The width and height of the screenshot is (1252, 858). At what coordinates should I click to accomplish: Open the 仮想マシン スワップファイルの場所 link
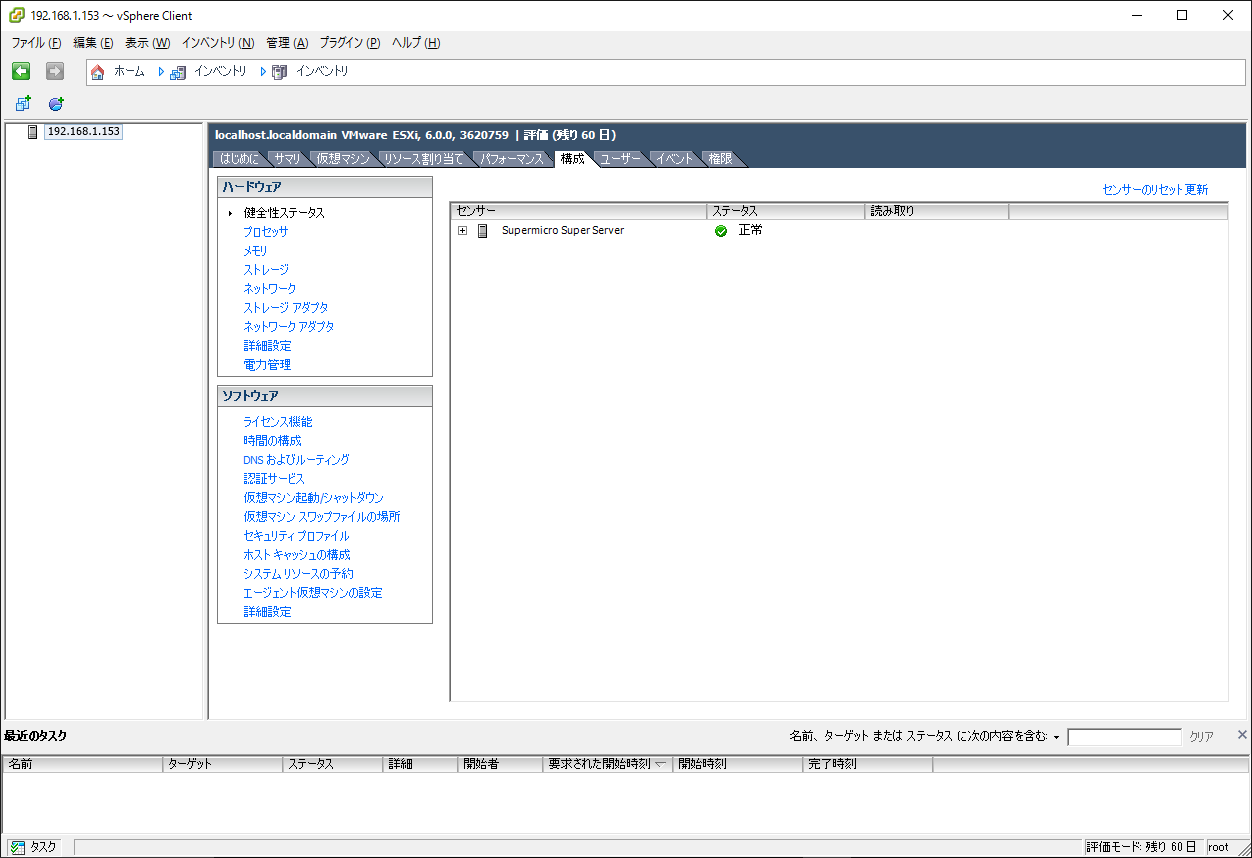tap(322, 517)
